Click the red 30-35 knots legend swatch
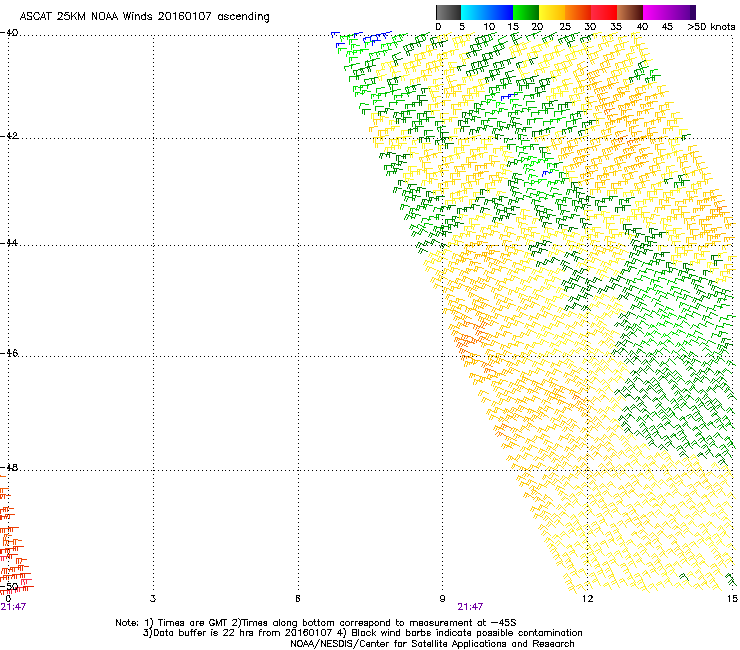 coord(604,12)
